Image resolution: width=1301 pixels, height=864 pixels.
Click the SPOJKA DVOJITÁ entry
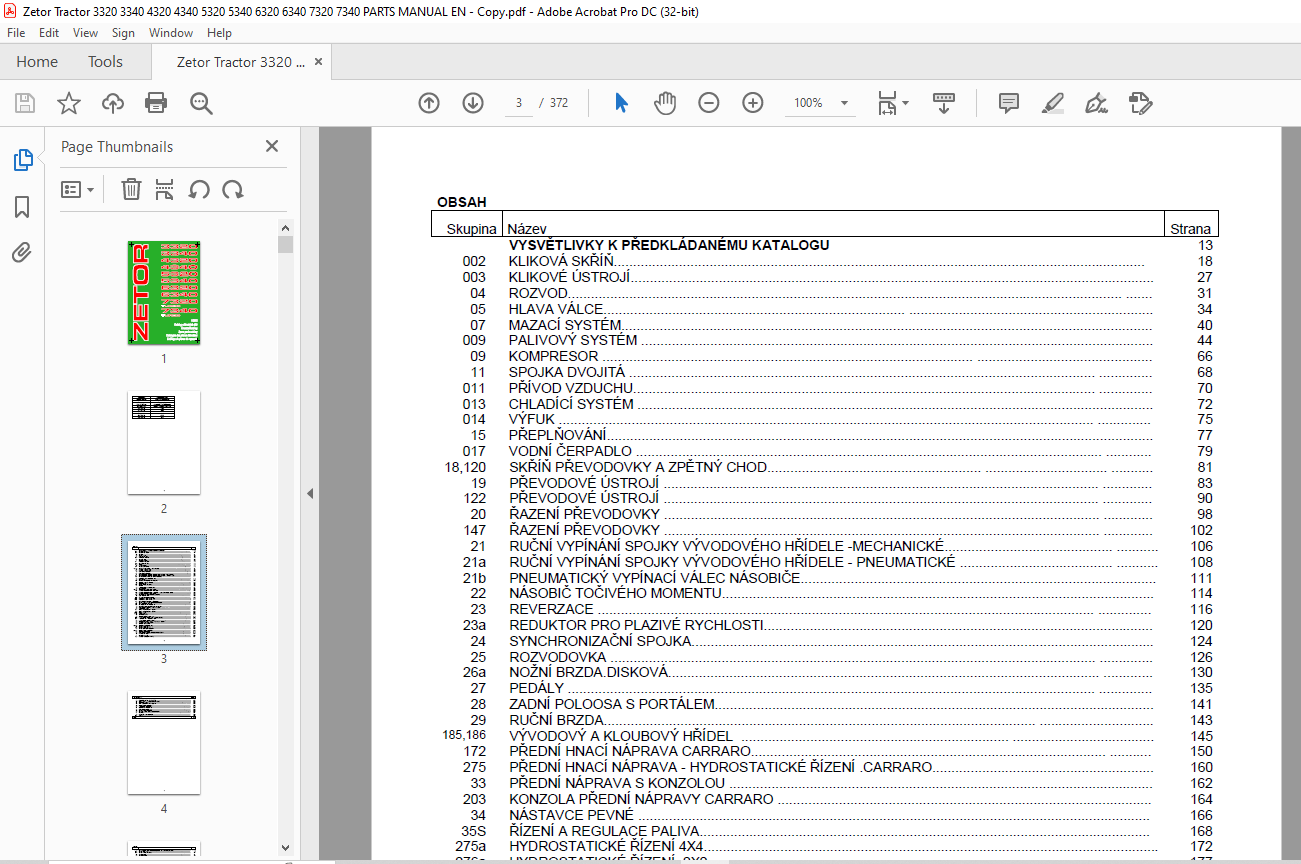[x=567, y=372]
